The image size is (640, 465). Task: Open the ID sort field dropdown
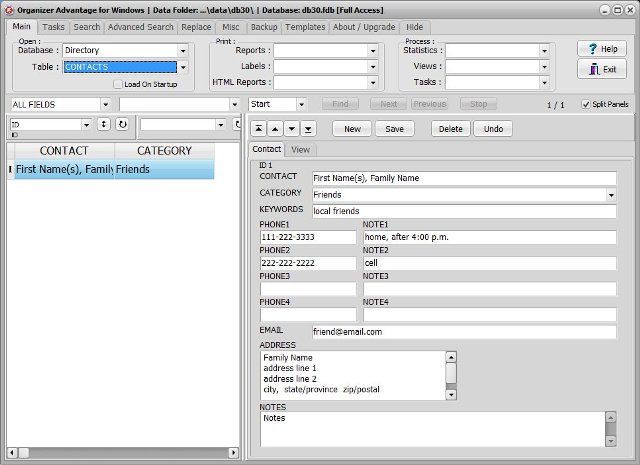(86, 125)
